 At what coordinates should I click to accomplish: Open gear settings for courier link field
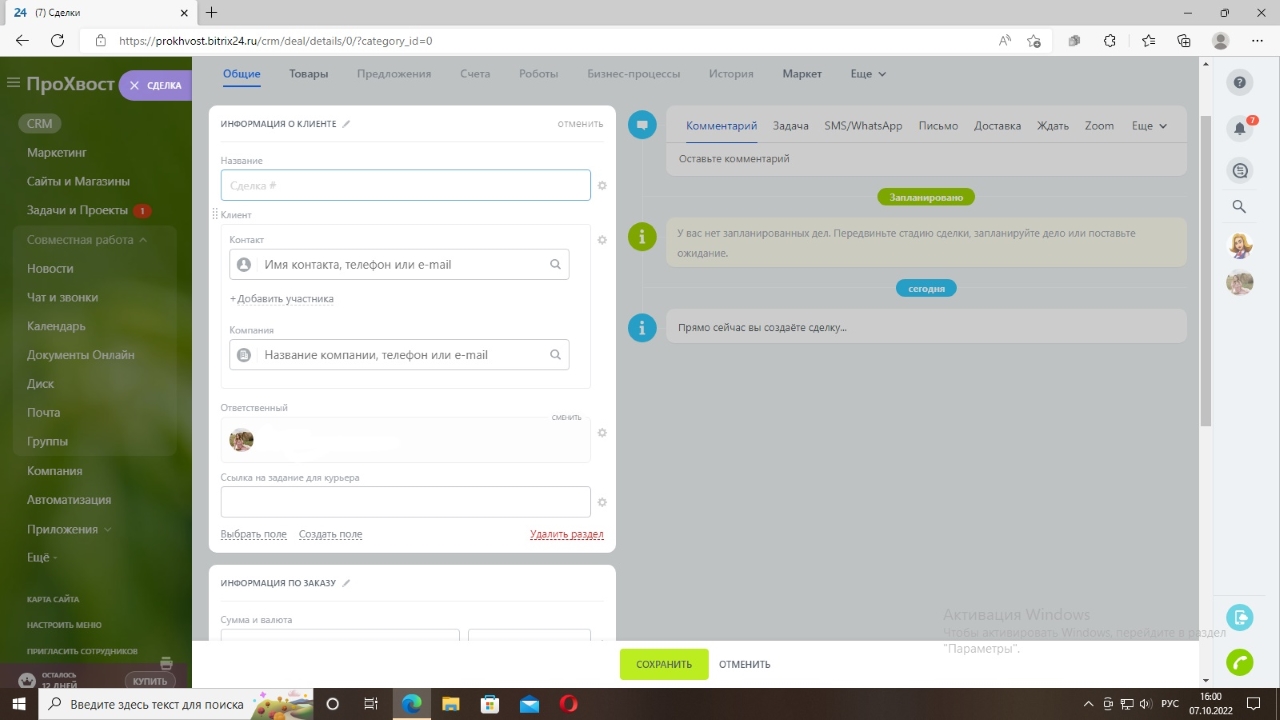(602, 502)
